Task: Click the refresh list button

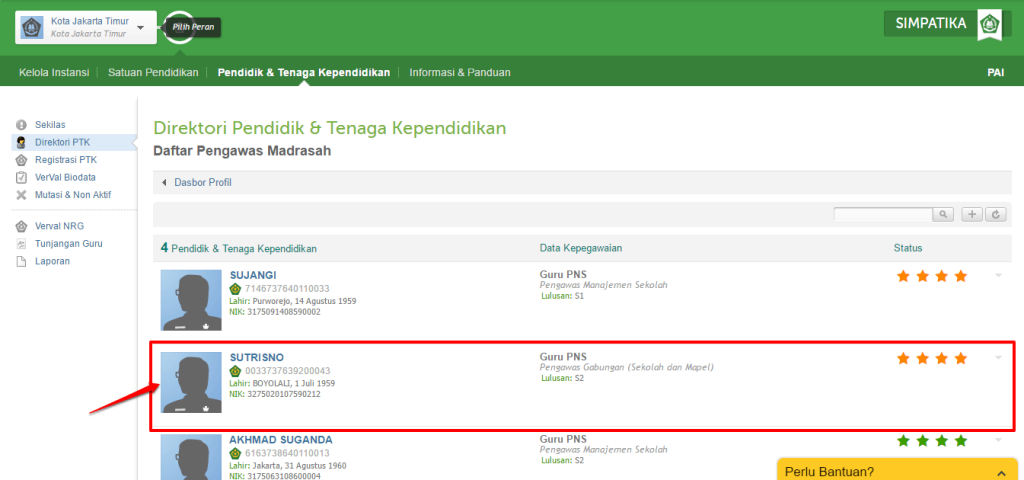Action: pos(995,214)
